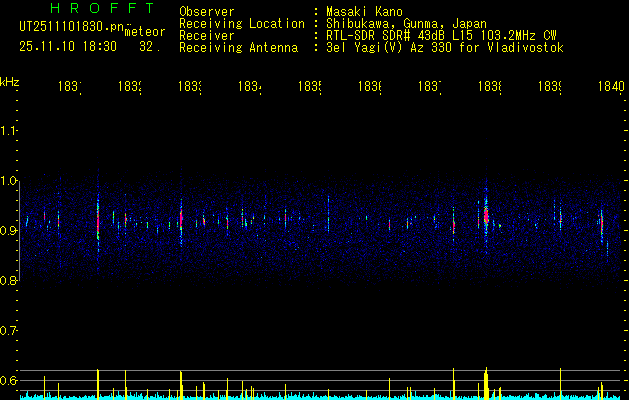
Task: Click the 'Receiver' field label
Action: [207, 36]
